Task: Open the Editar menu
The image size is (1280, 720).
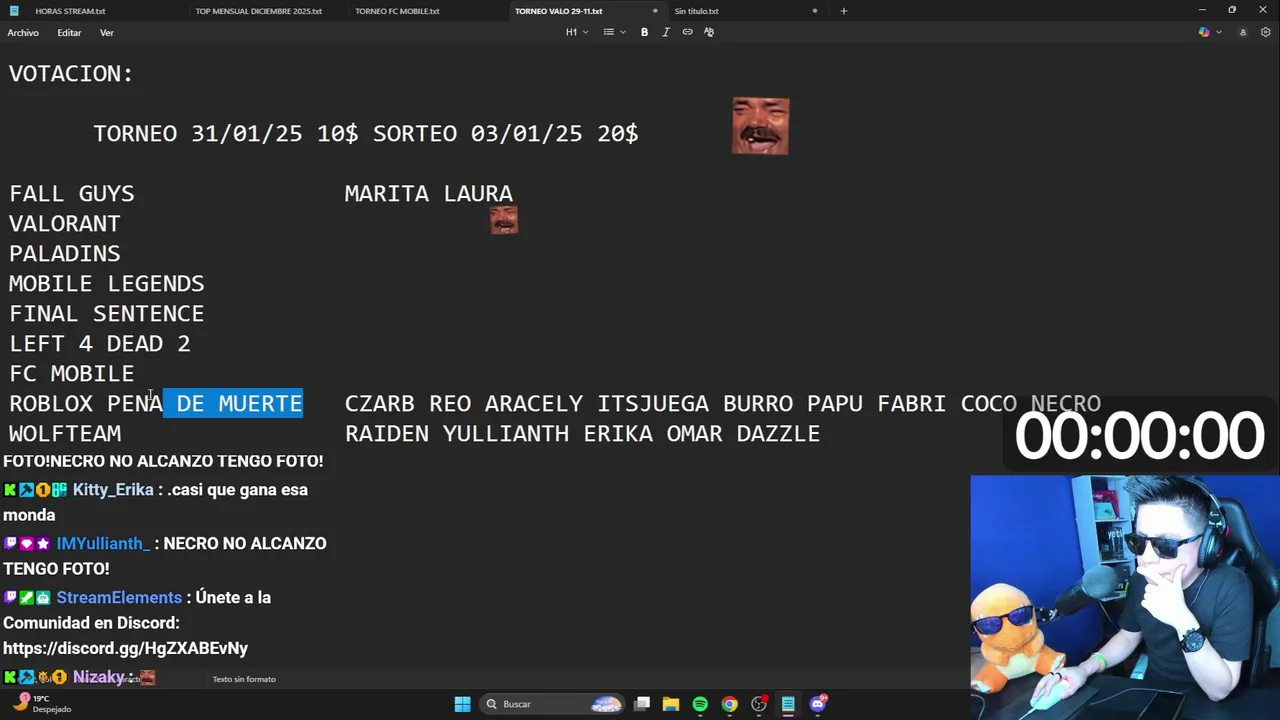Action: pyautogui.click(x=69, y=33)
